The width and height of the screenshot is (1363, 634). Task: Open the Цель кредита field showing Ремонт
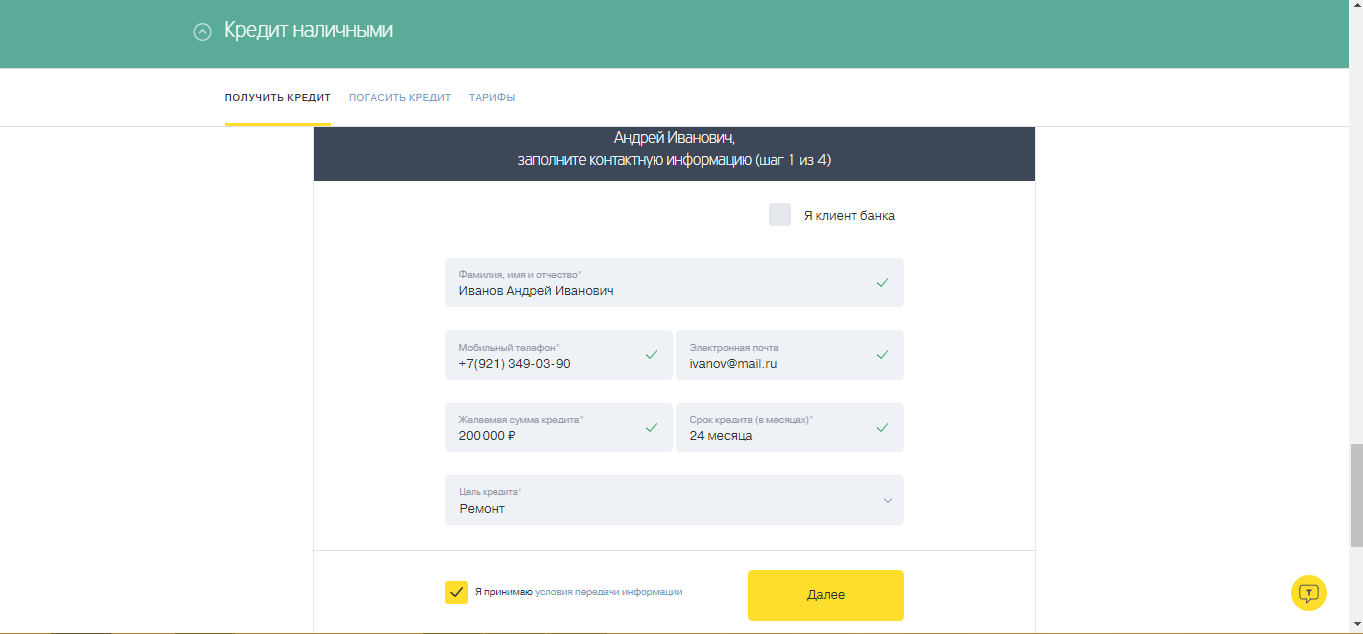[660, 500]
